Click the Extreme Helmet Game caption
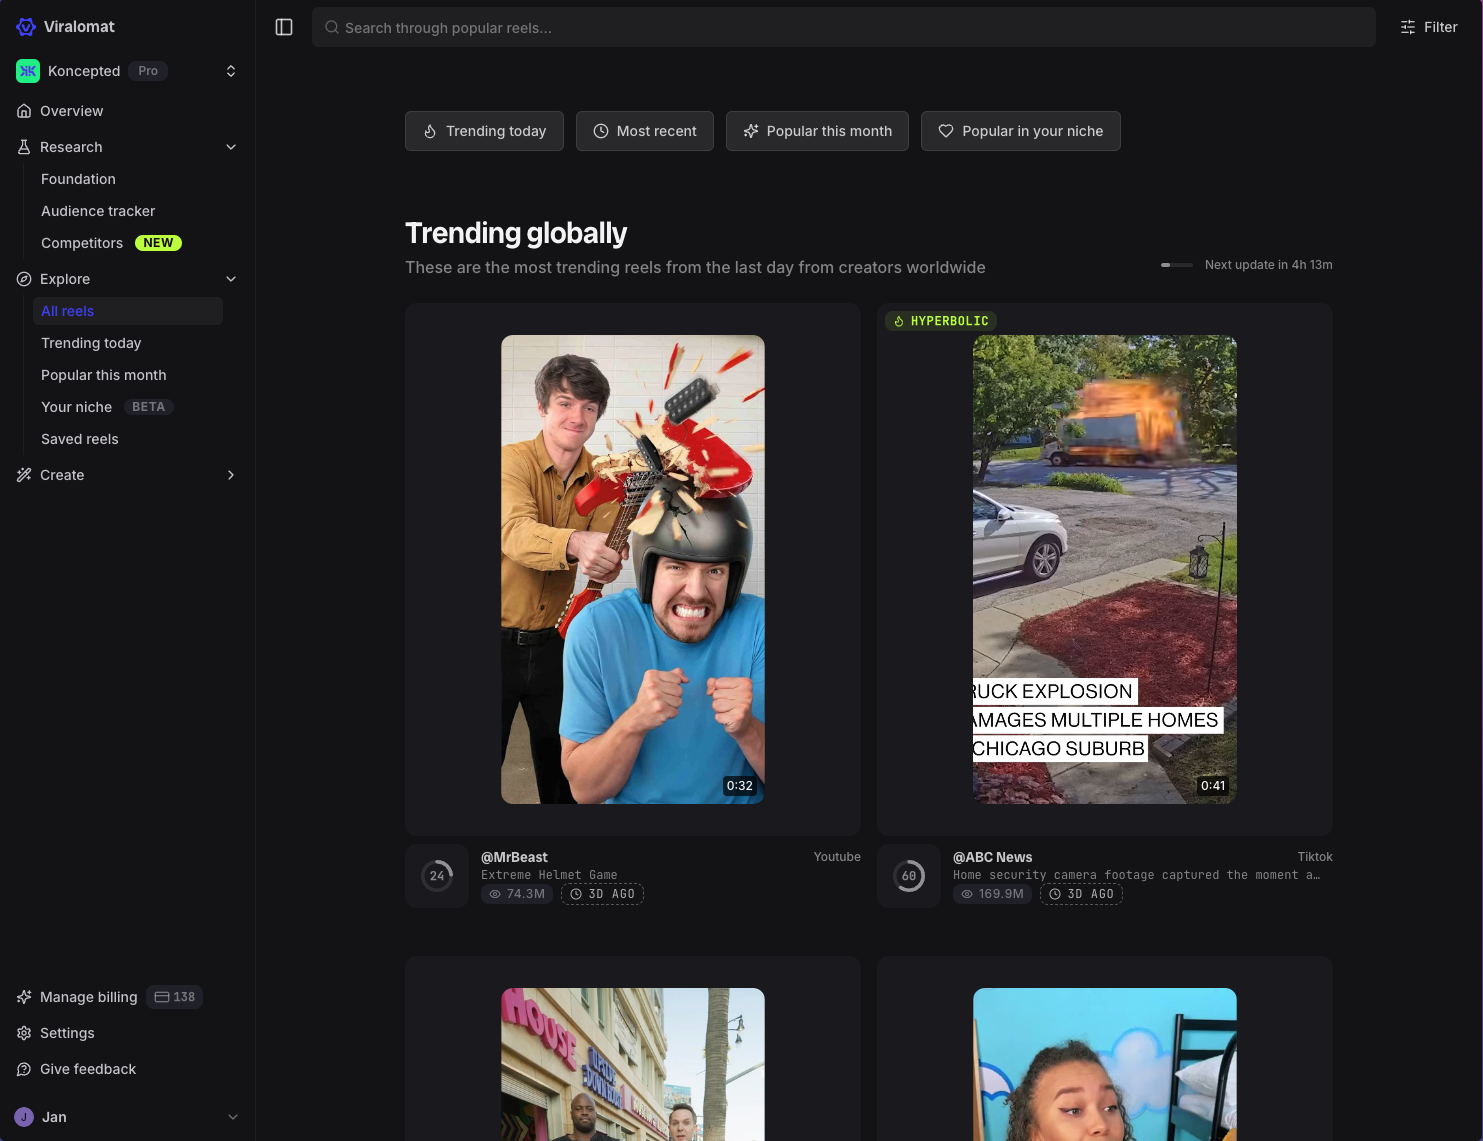Screen dimensions: 1483x1141 tap(549, 875)
